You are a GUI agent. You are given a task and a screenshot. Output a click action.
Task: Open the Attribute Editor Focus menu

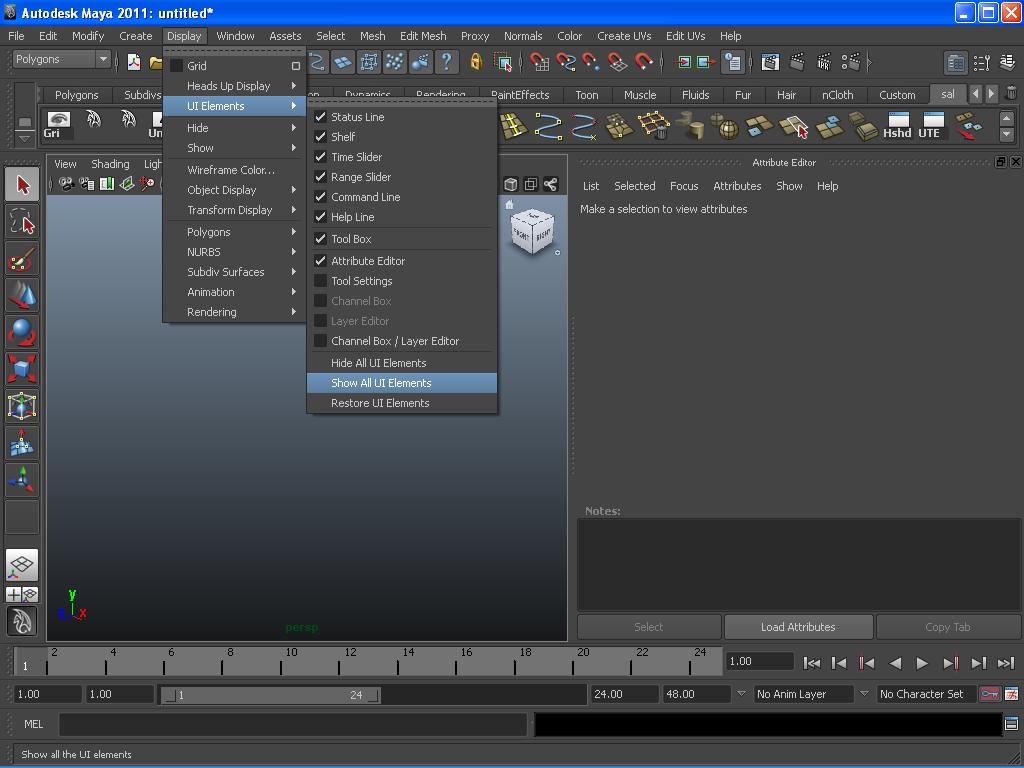coord(684,186)
